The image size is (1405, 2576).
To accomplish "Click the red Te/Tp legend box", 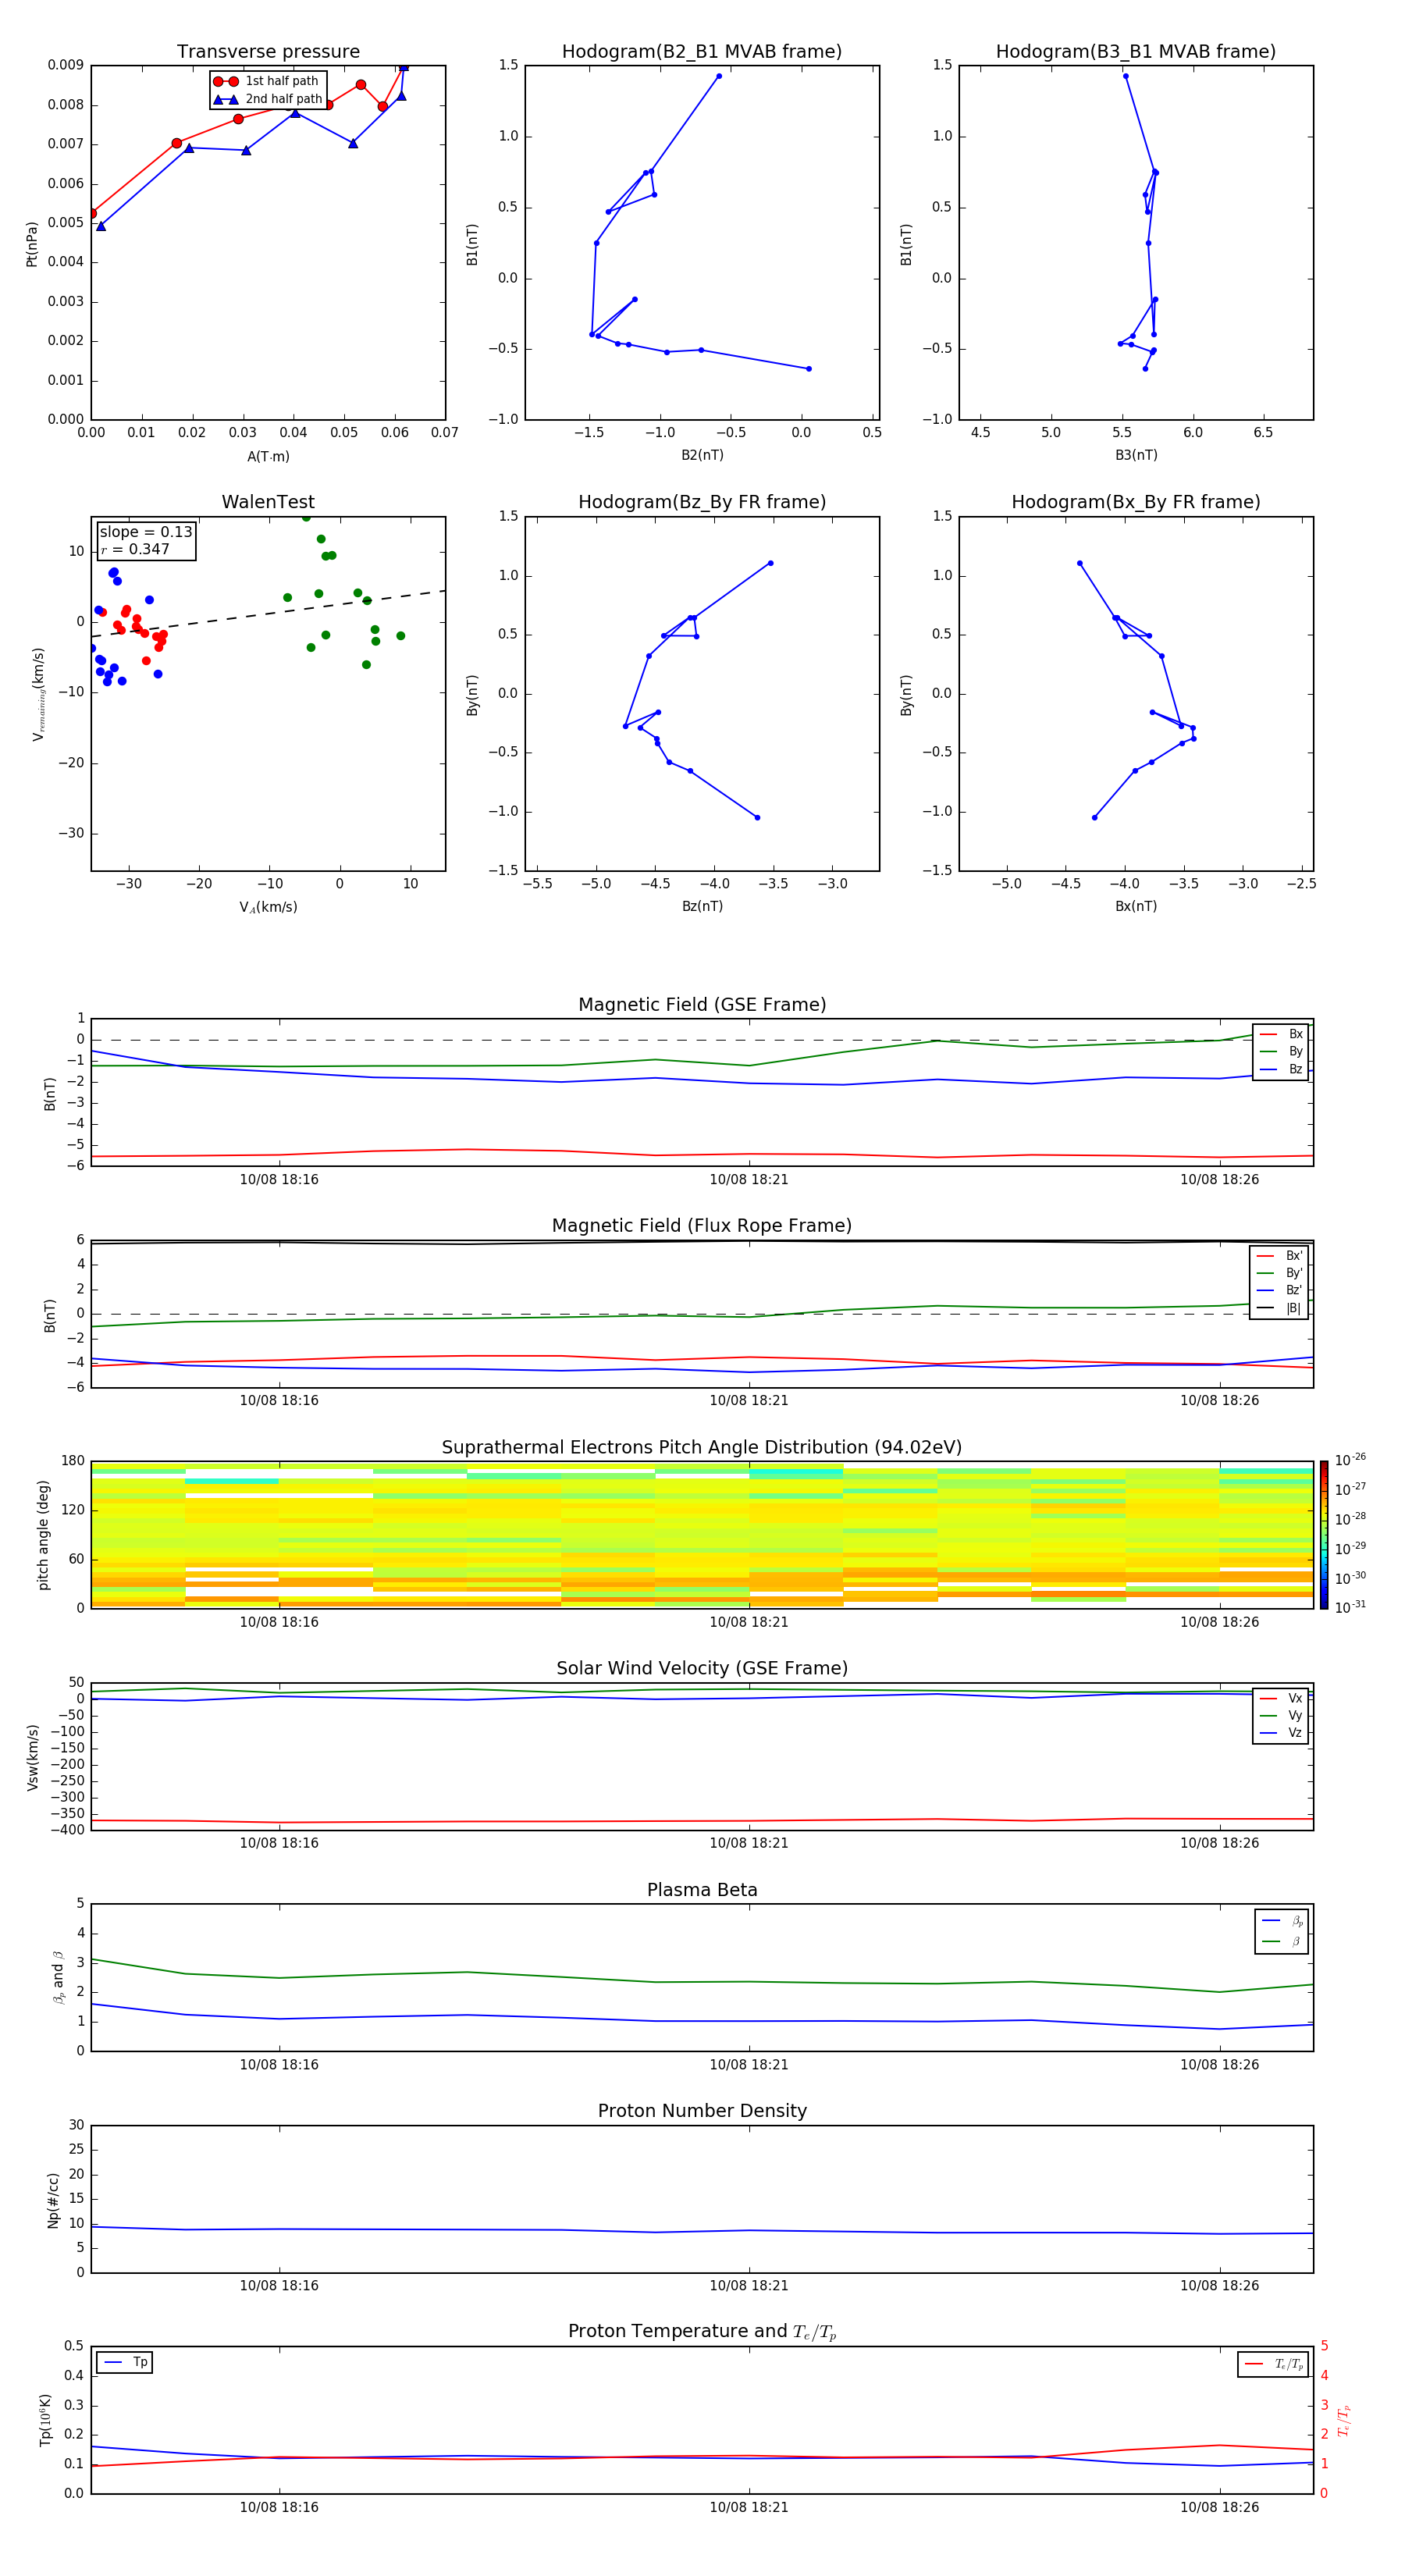I will click(x=1272, y=2364).
